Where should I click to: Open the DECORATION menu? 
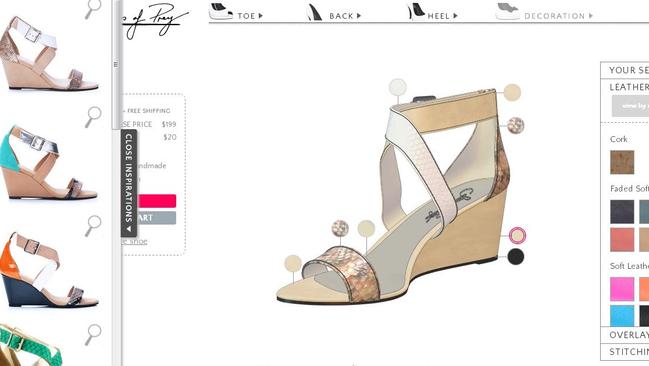554,16
